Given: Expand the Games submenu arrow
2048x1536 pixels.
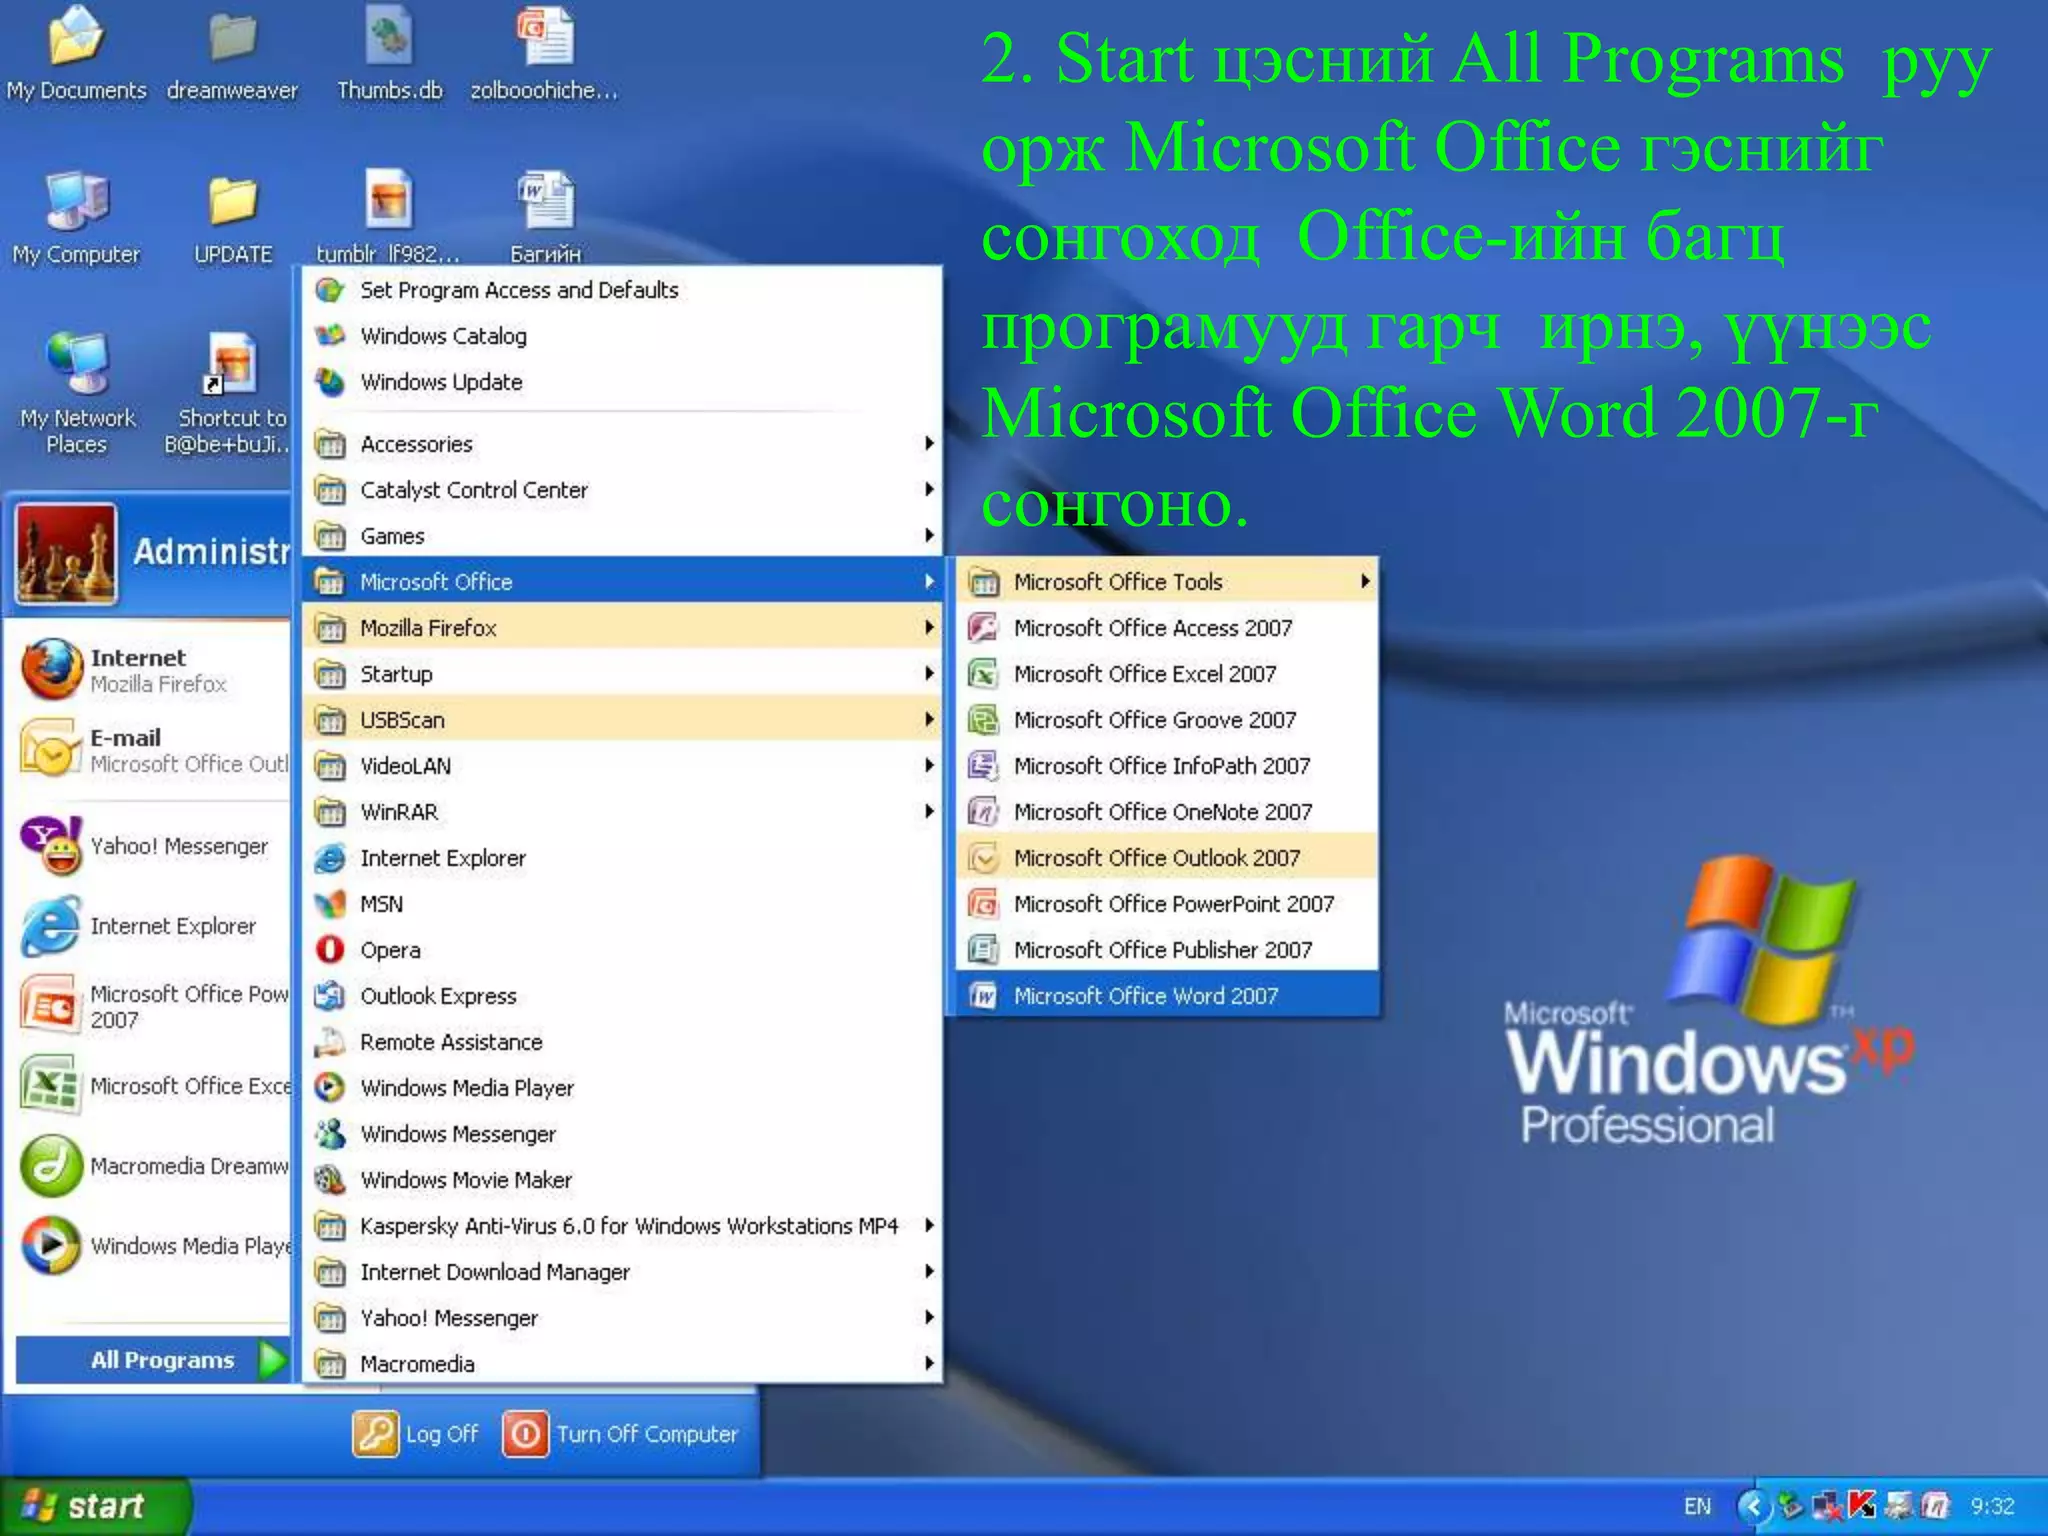Looking at the screenshot, I should [x=929, y=535].
